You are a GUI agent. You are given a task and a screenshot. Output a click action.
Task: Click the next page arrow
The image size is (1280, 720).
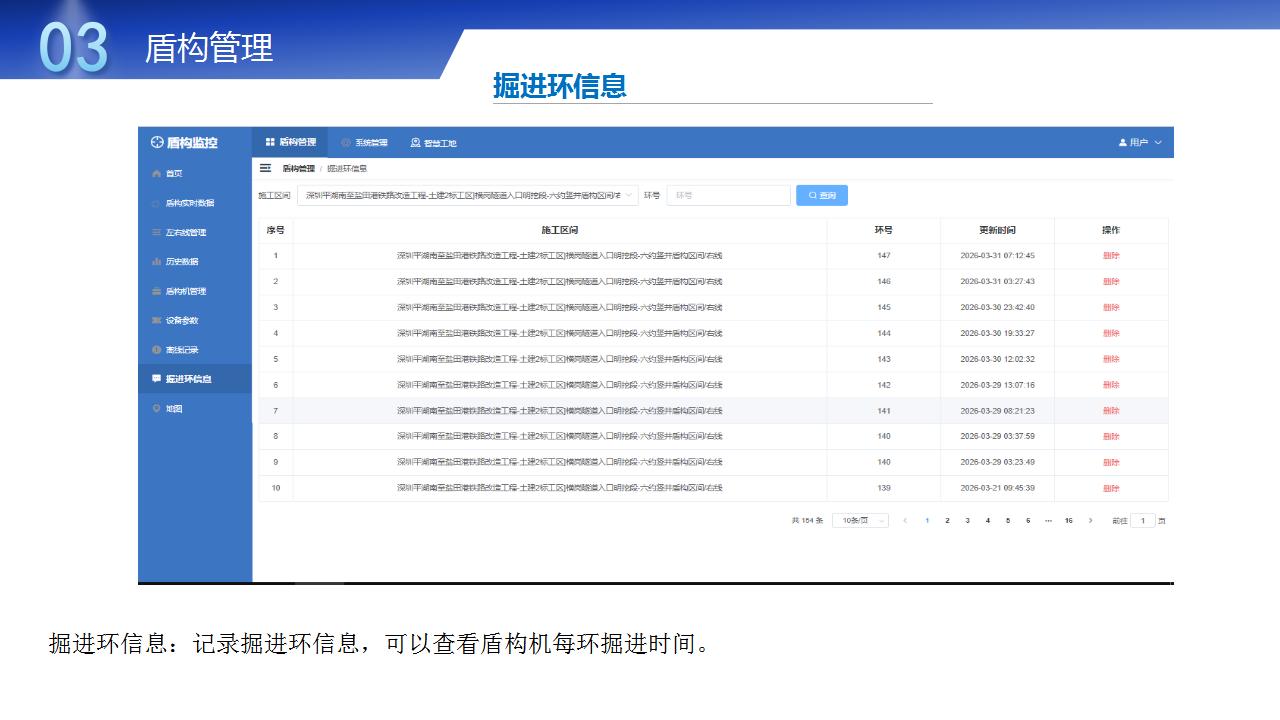[x=1090, y=521]
